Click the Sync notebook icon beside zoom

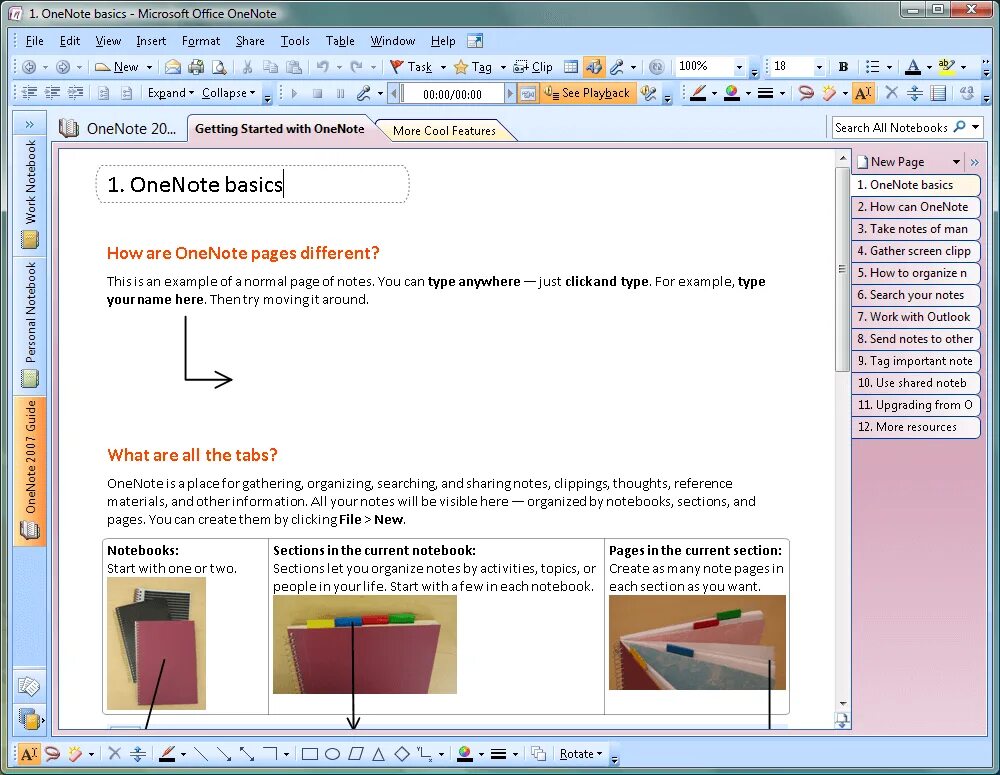coord(656,67)
